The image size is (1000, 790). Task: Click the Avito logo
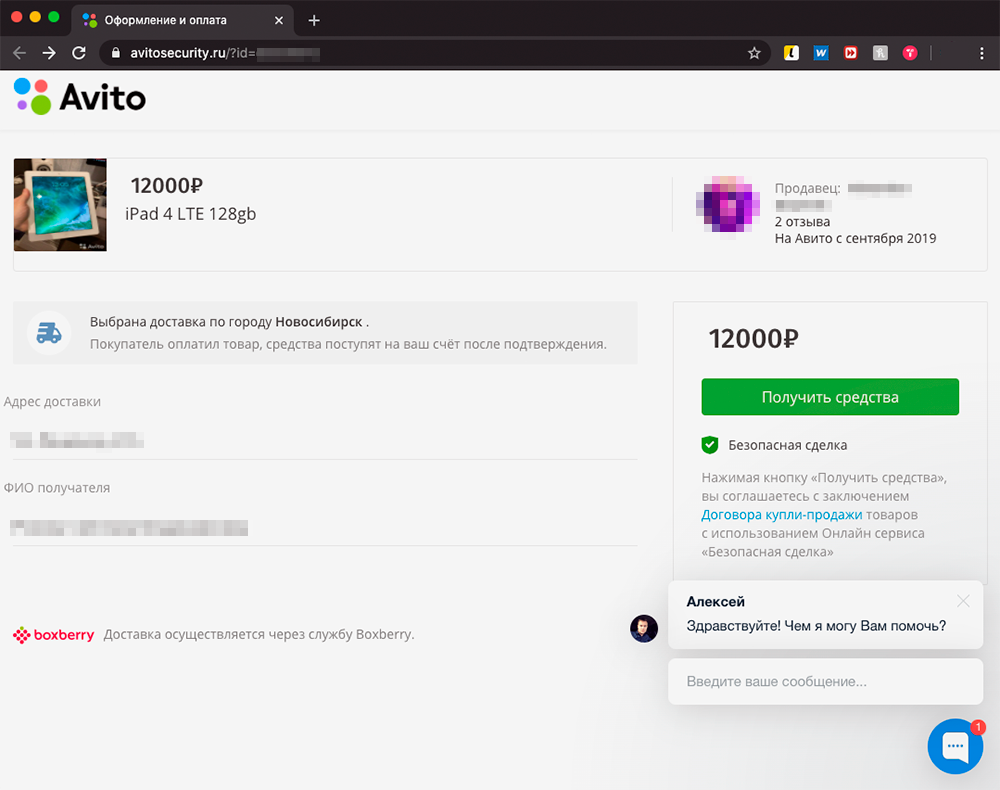(80, 97)
